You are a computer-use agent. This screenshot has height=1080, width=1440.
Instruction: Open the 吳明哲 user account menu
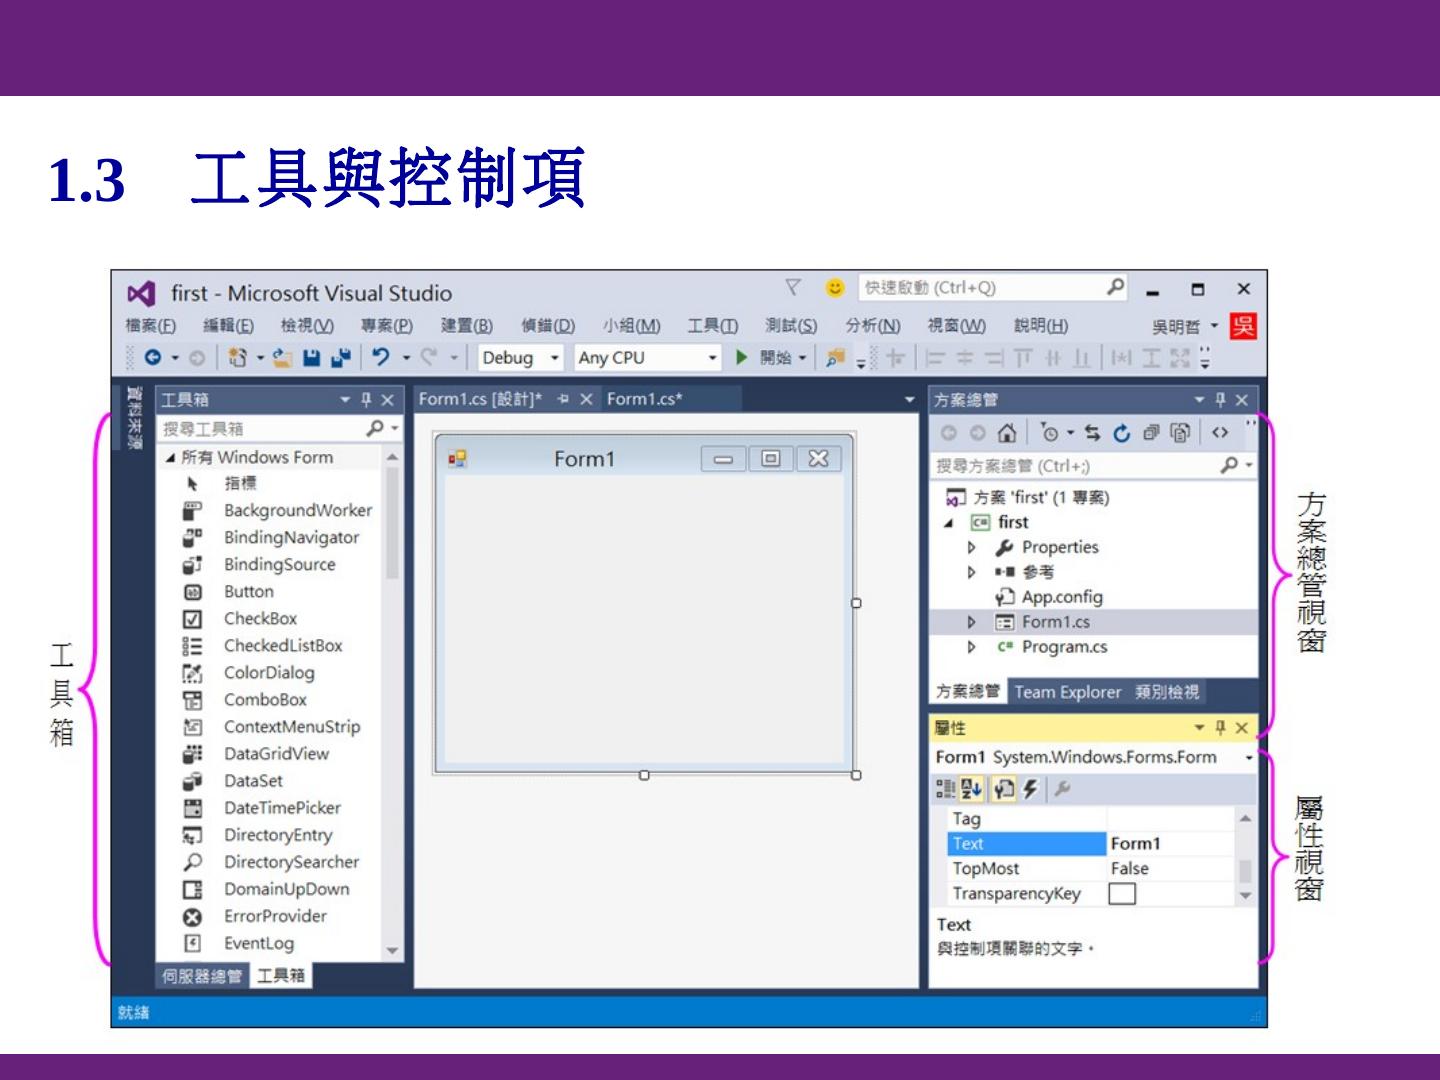1185,327
